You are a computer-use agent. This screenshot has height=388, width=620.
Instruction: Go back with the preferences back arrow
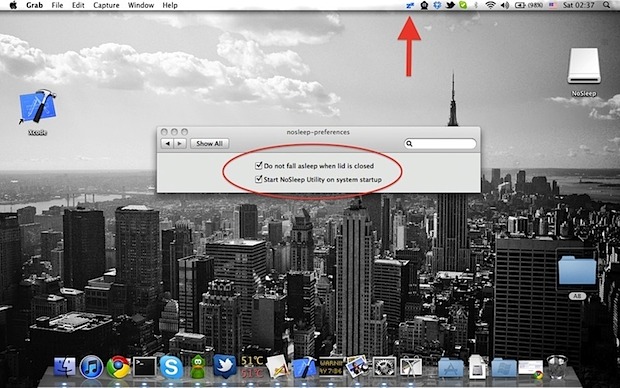click(x=167, y=144)
